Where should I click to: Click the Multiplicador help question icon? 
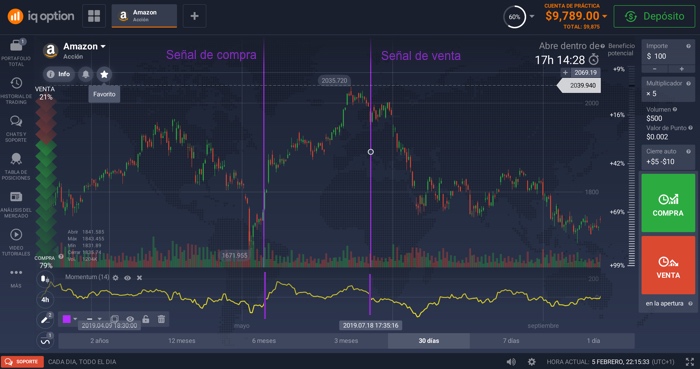click(x=688, y=83)
